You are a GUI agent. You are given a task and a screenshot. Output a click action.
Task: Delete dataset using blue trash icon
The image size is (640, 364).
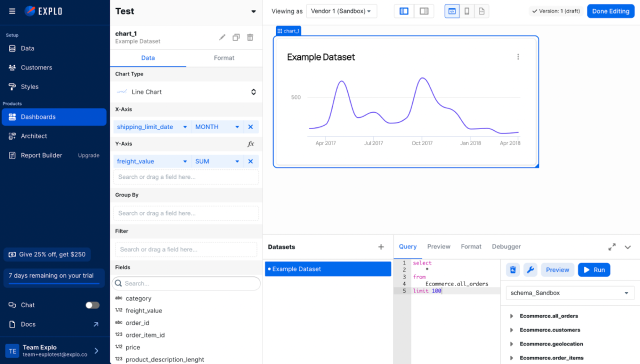pyautogui.click(x=513, y=270)
